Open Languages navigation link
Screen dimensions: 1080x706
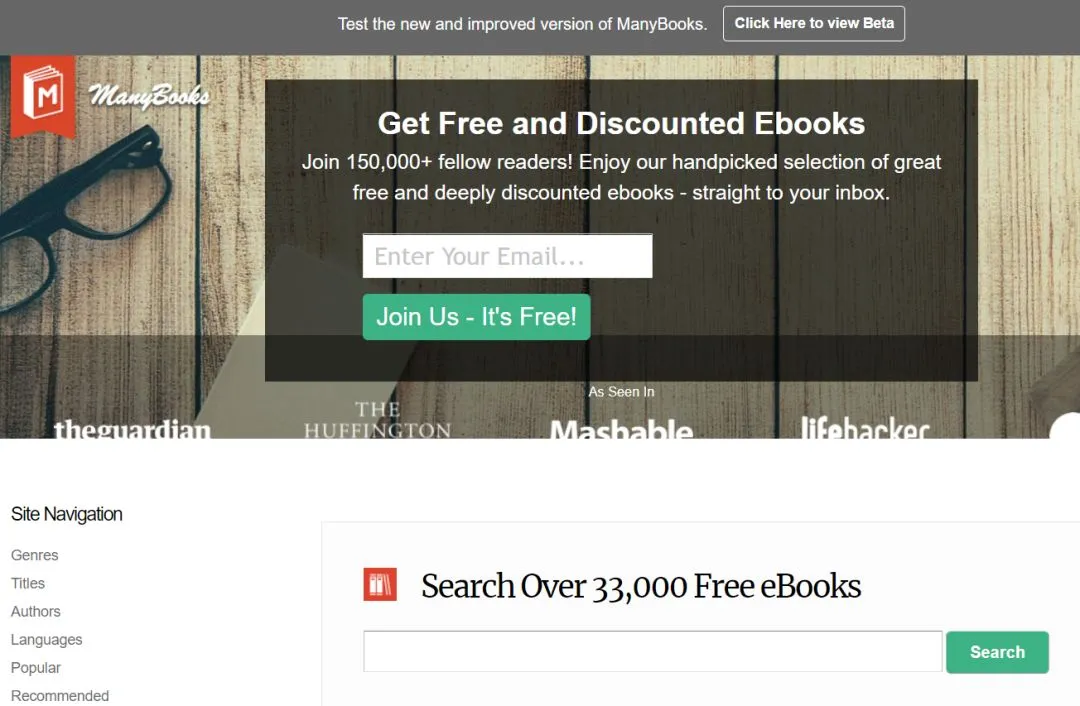(46, 640)
